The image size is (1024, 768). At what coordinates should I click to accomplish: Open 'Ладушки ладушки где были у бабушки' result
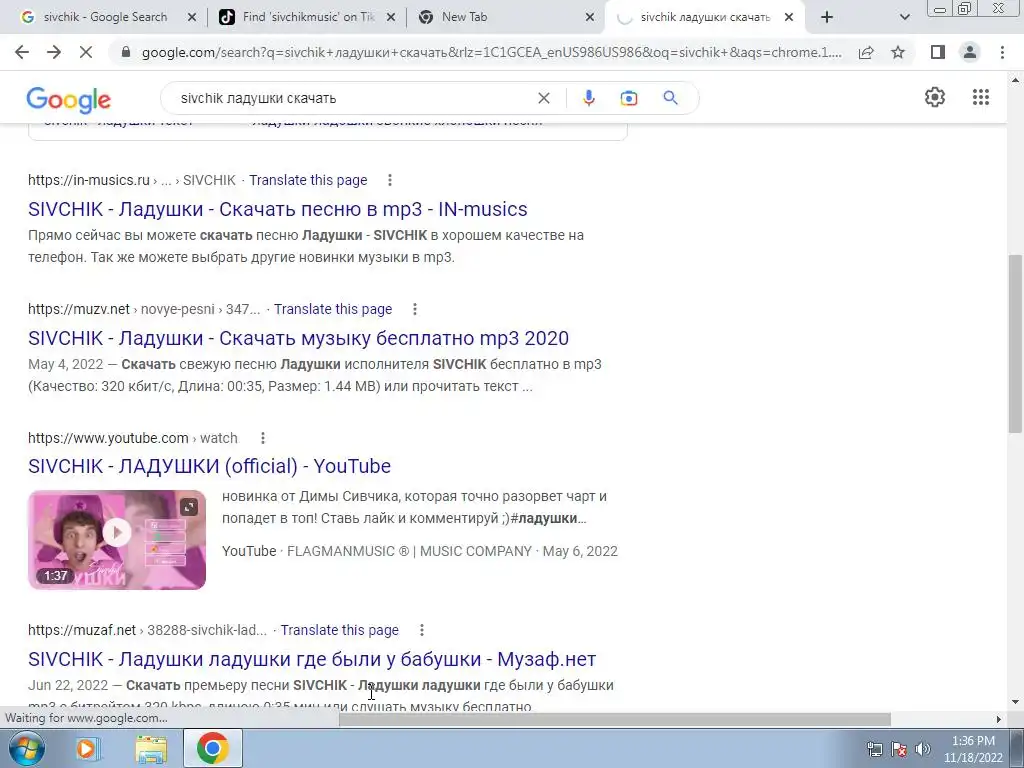coord(312,660)
